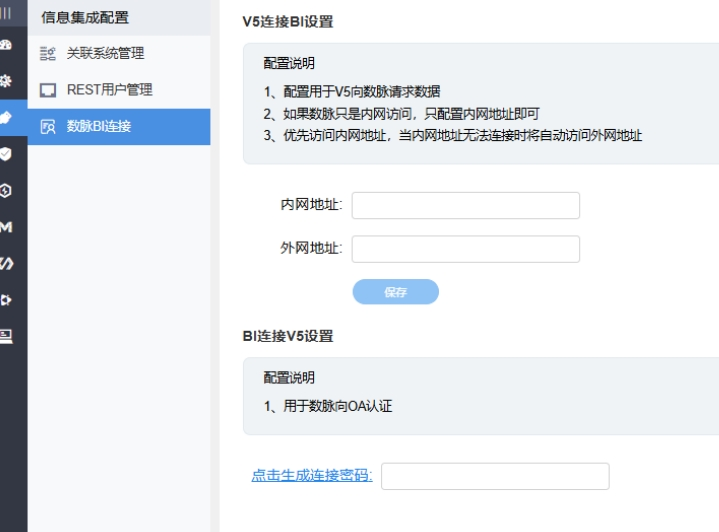
Task: Click the 外网地址 field label
Action: (x=311, y=248)
